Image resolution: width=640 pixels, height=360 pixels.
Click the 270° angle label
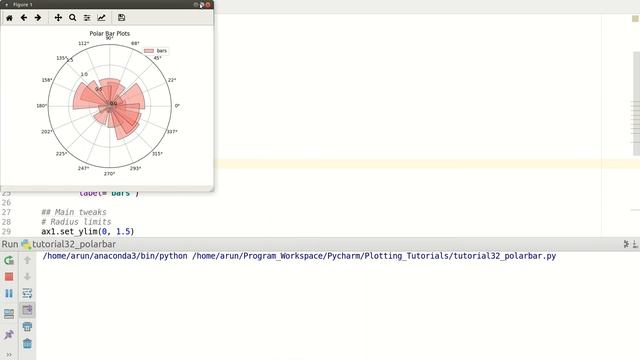[109, 174]
